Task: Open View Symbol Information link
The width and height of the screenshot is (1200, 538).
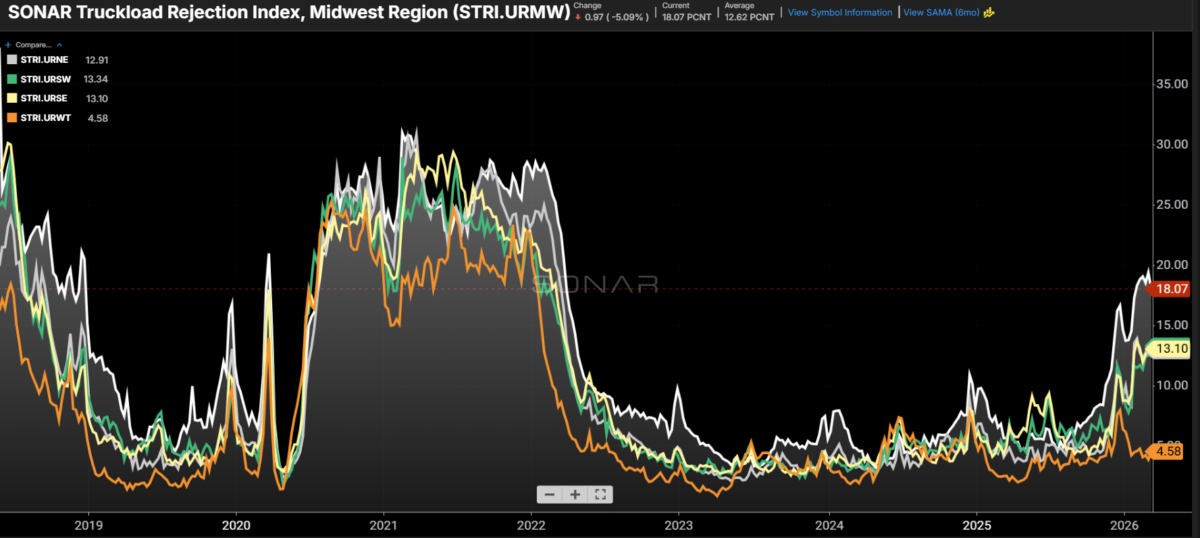Action: coord(840,13)
